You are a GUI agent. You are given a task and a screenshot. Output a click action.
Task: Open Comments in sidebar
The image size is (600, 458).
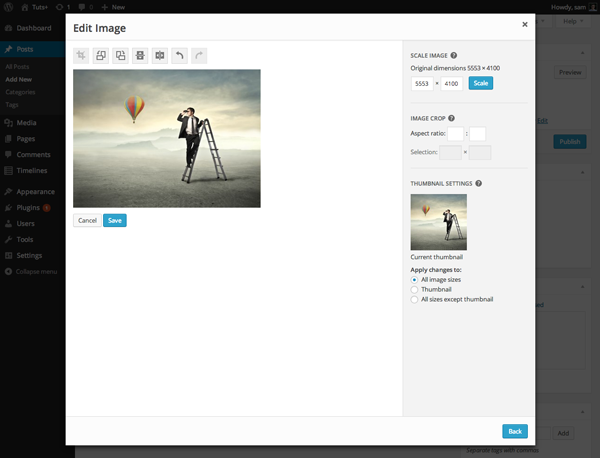pos(33,155)
